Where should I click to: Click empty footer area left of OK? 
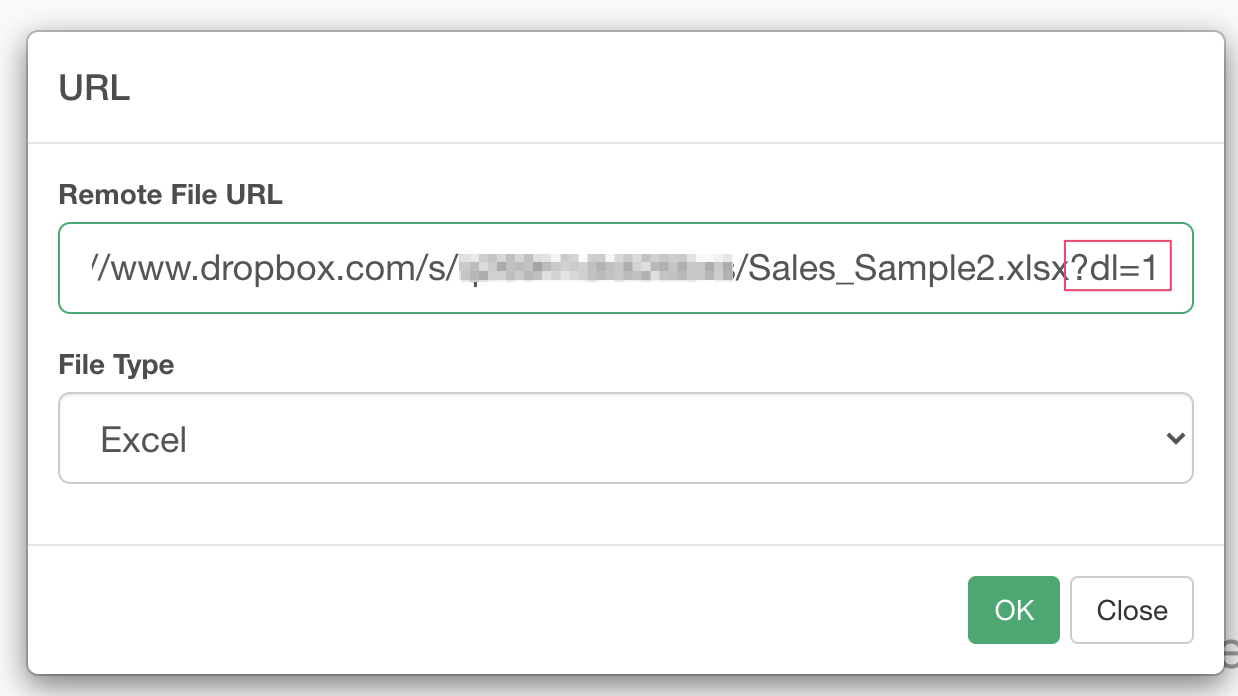[500, 609]
